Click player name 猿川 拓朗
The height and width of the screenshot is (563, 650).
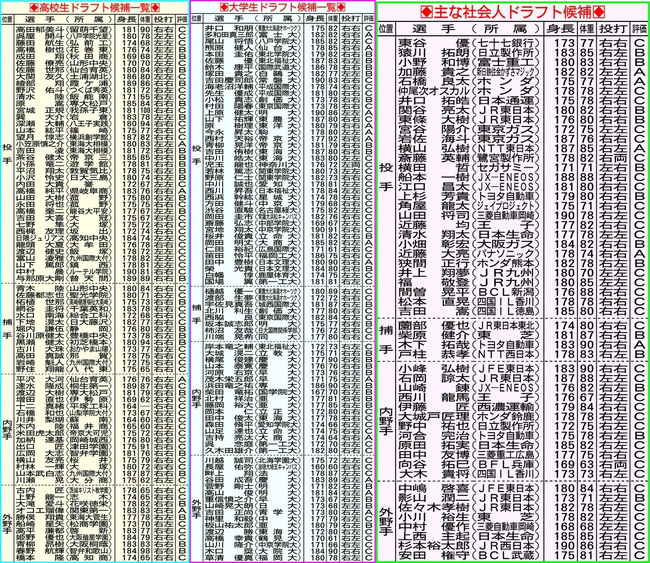tap(434, 53)
